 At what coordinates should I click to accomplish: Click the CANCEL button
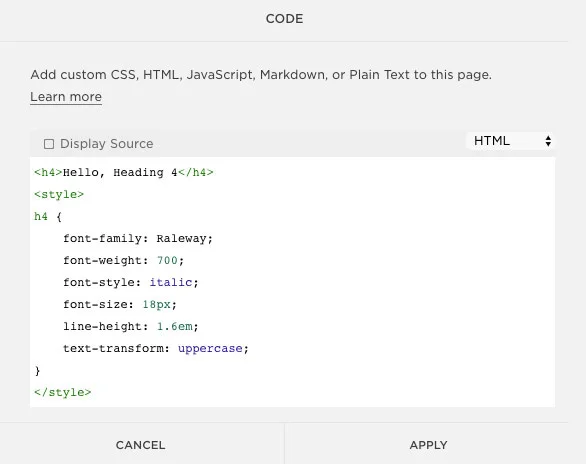click(141, 445)
